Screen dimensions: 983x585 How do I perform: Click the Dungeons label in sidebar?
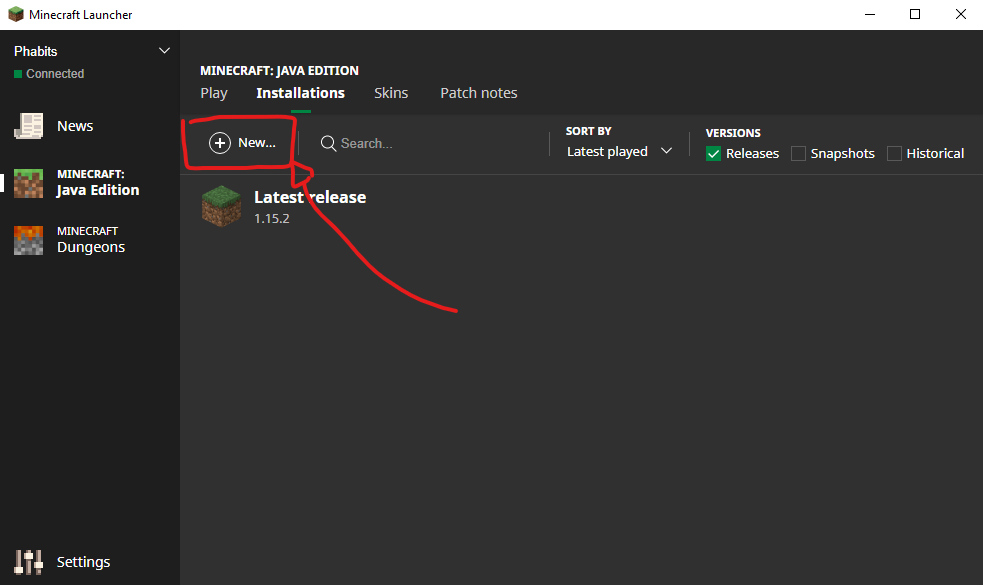point(91,248)
